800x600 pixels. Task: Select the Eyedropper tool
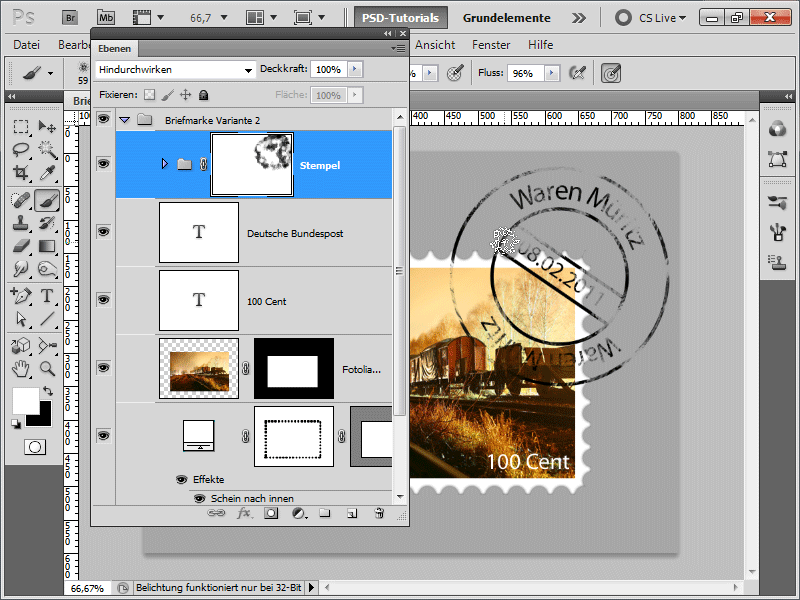pos(47,173)
